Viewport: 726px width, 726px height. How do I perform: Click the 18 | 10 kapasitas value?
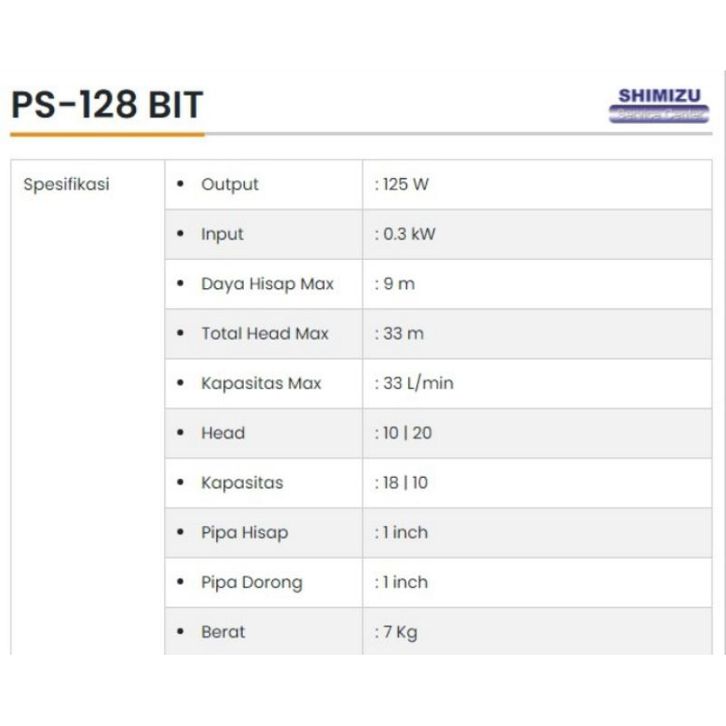(401, 483)
